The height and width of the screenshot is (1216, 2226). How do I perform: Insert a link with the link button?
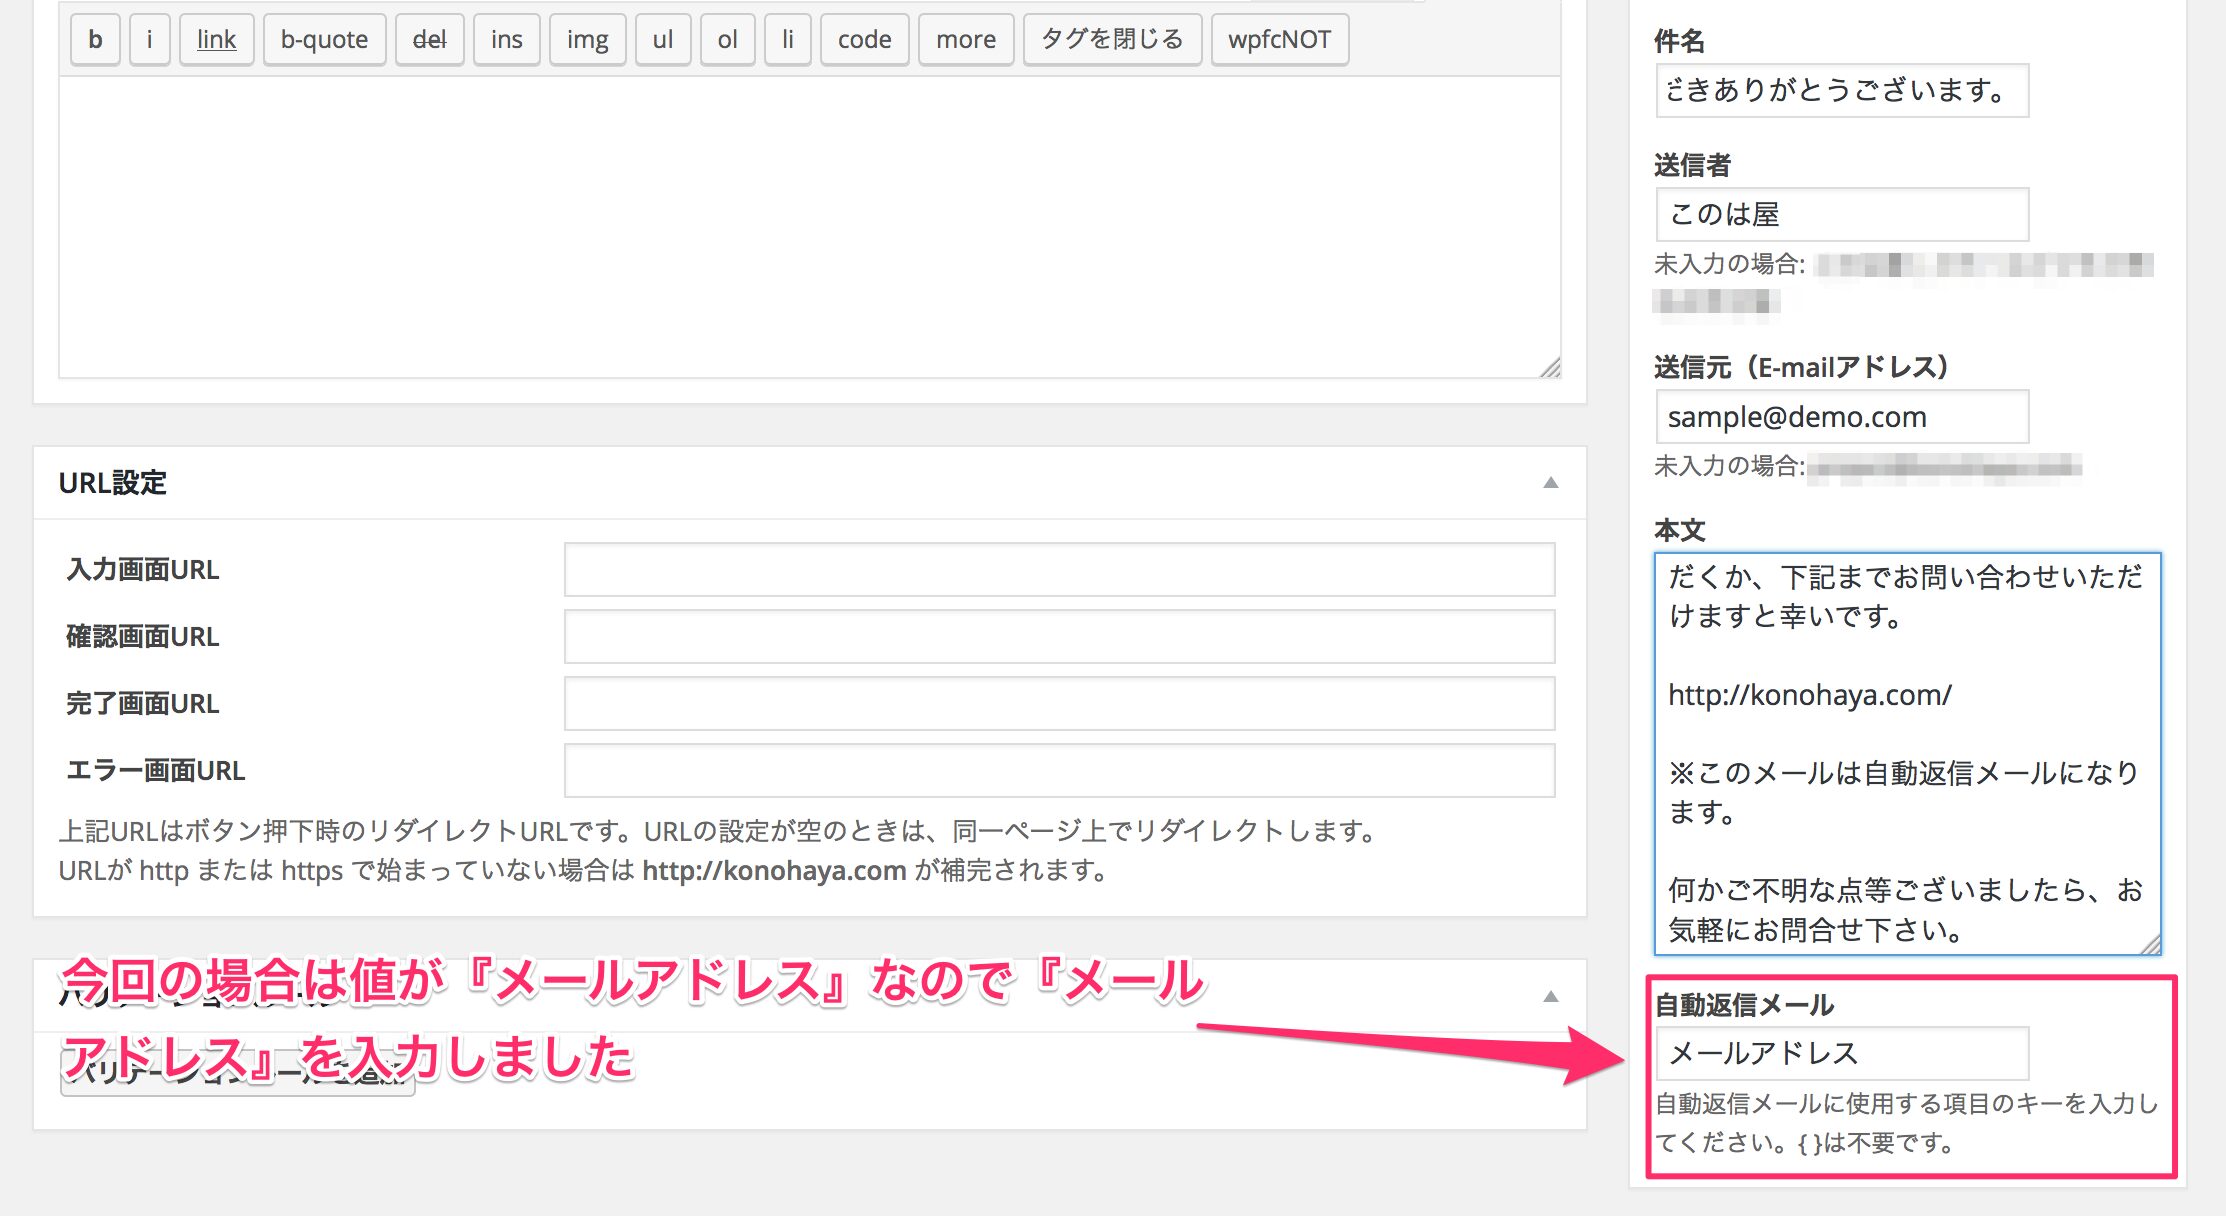coord(216,39)
